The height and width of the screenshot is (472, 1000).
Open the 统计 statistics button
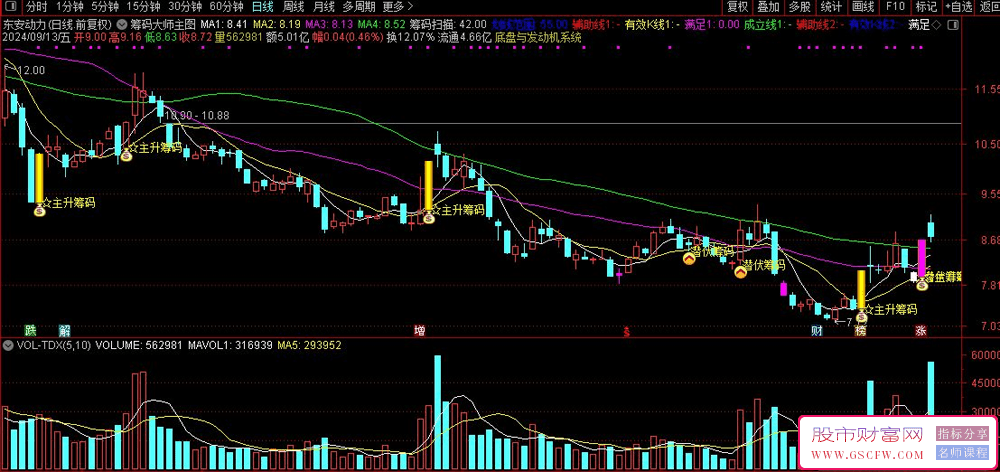[x=831, y=7]
